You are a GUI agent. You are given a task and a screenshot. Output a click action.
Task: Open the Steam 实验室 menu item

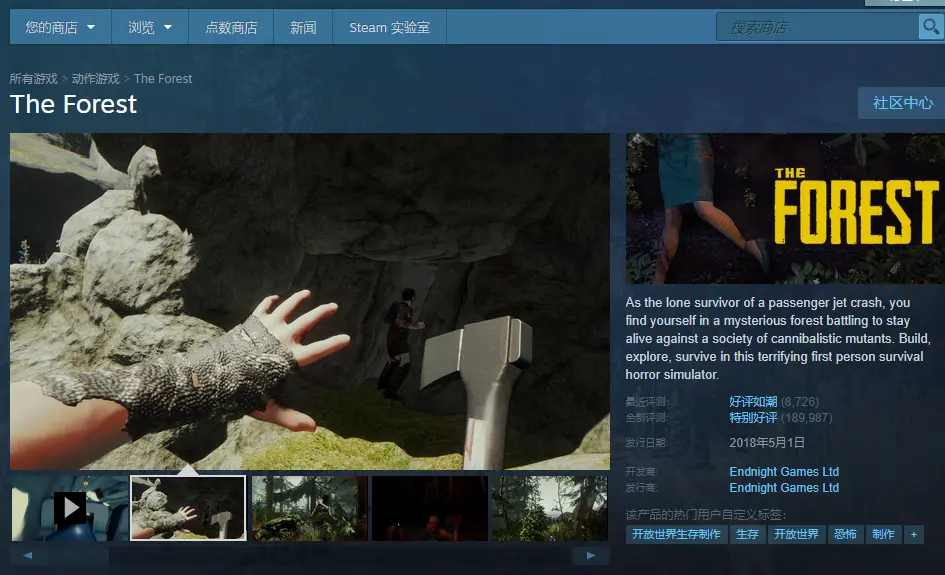(x=389, y=27)
